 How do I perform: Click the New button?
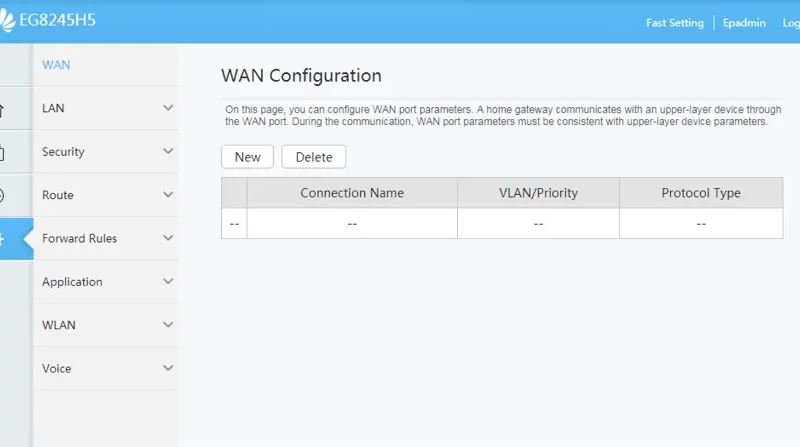click(247, 157)
